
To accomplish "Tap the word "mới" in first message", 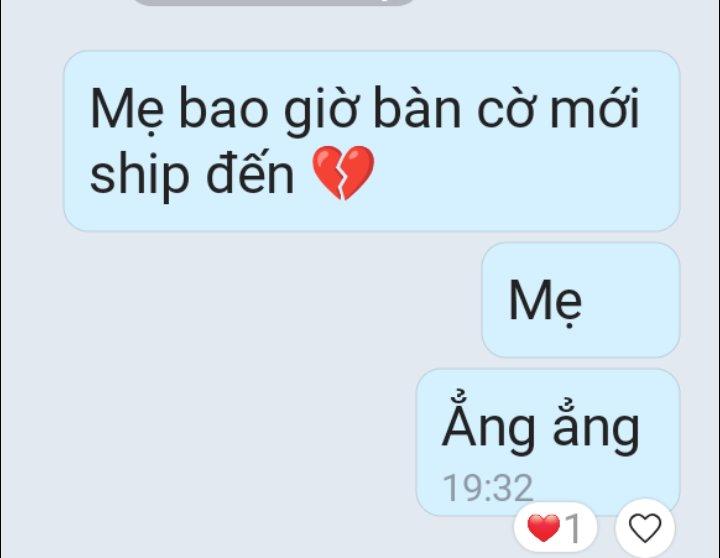I will pyautogui.click(x=594, y=108).
